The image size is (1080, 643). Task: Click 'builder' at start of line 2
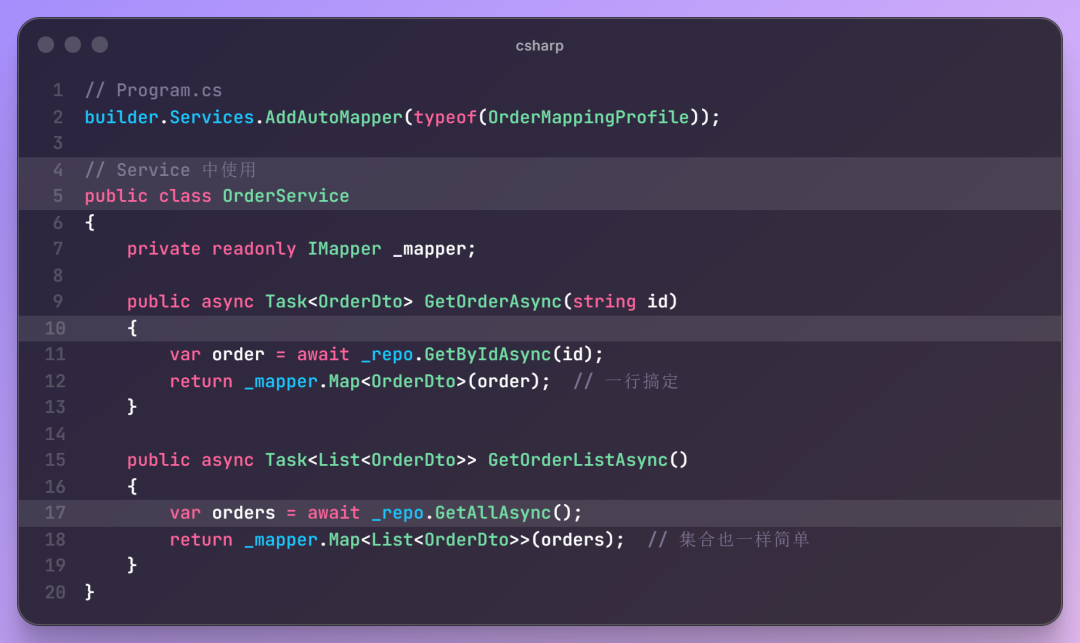[x=121, y=117]
